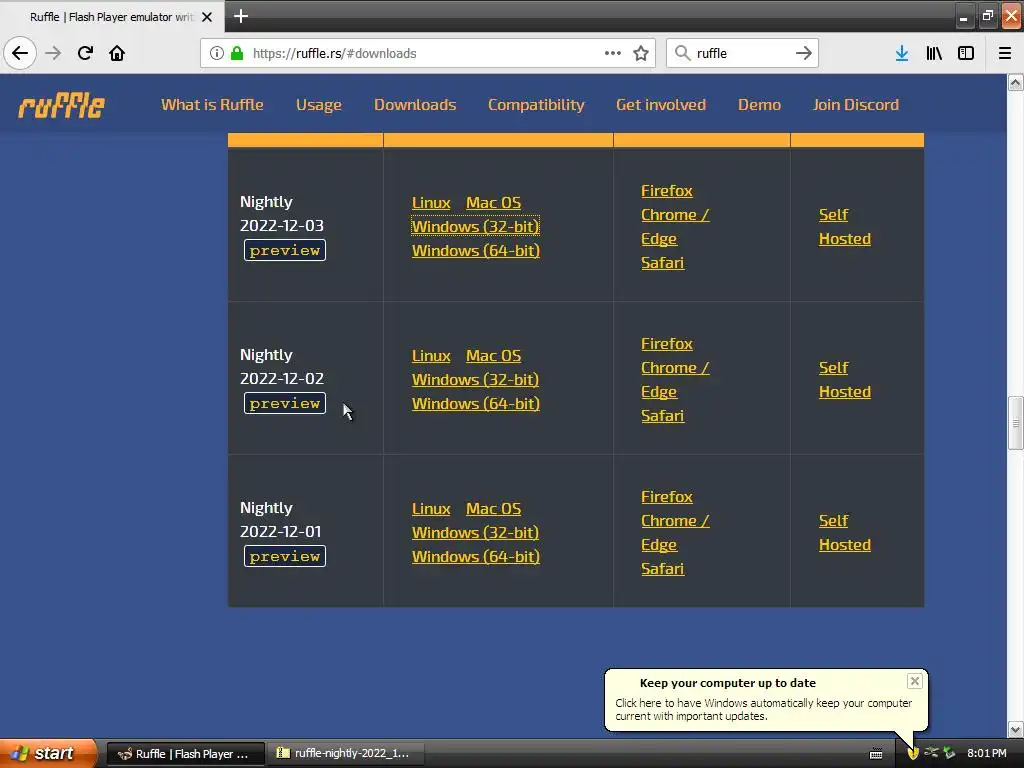Open page actions three-dot menu

point(613,53)
